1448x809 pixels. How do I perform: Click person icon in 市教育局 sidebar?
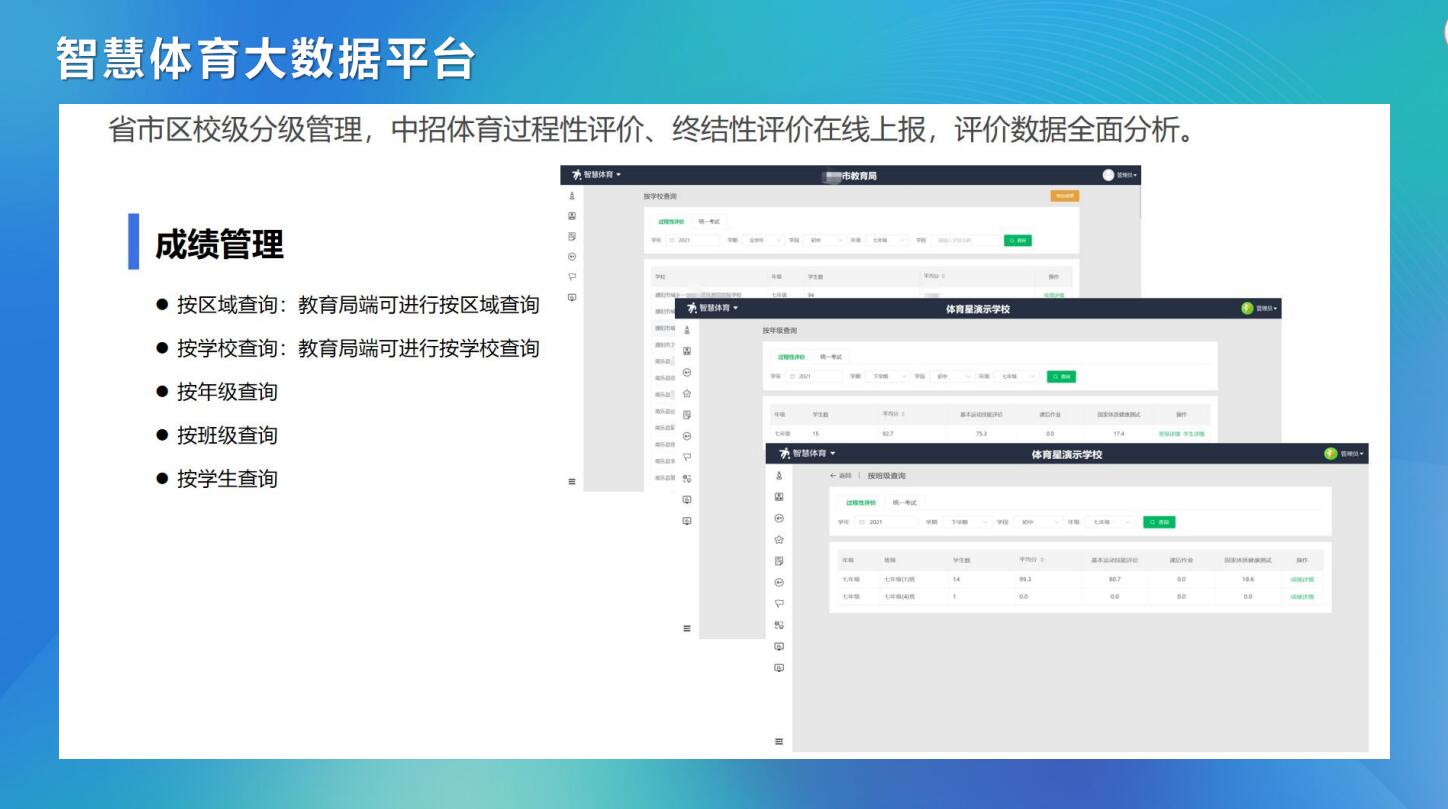click(572, 196)
